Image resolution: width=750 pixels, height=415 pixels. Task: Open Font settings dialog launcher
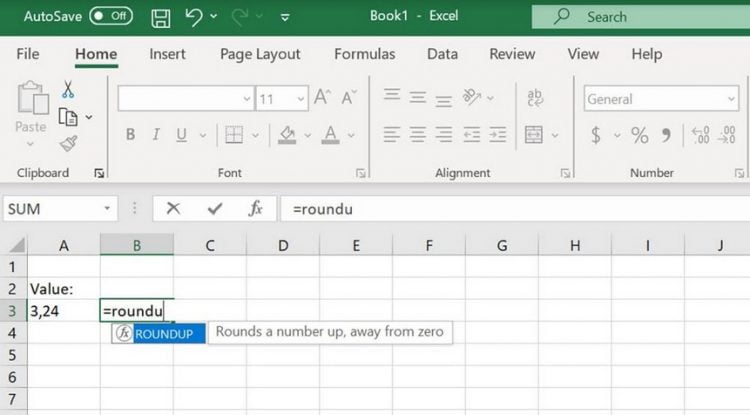[361, 173]
